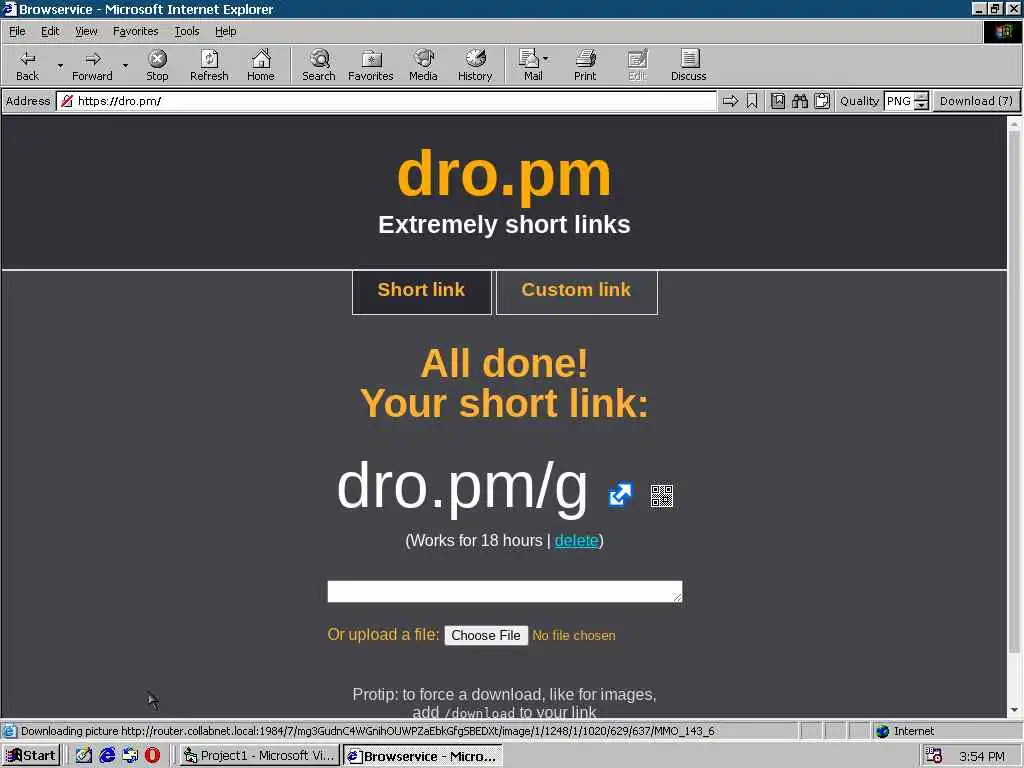This screenshot has height=768, width=1024.
Task: Click the Quality PNG value field
Action: coord(899,101)
